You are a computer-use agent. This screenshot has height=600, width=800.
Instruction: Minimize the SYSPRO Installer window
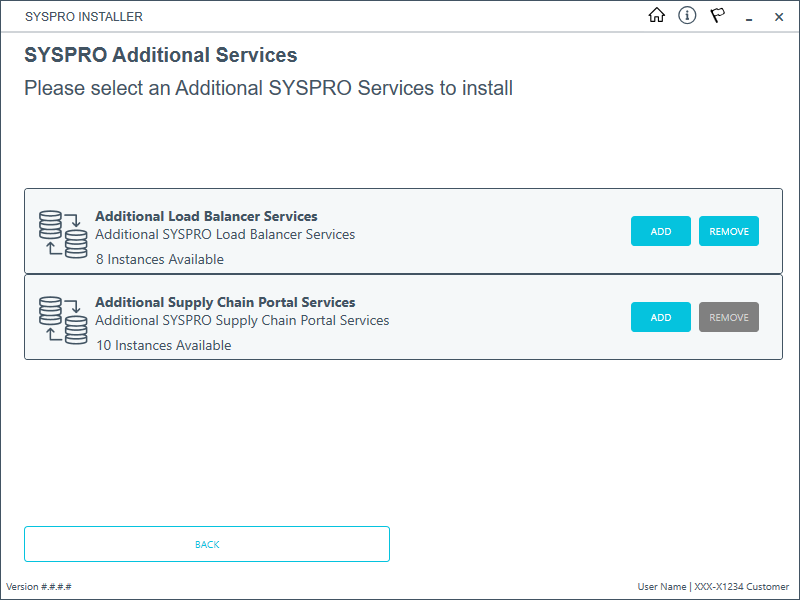748,17
